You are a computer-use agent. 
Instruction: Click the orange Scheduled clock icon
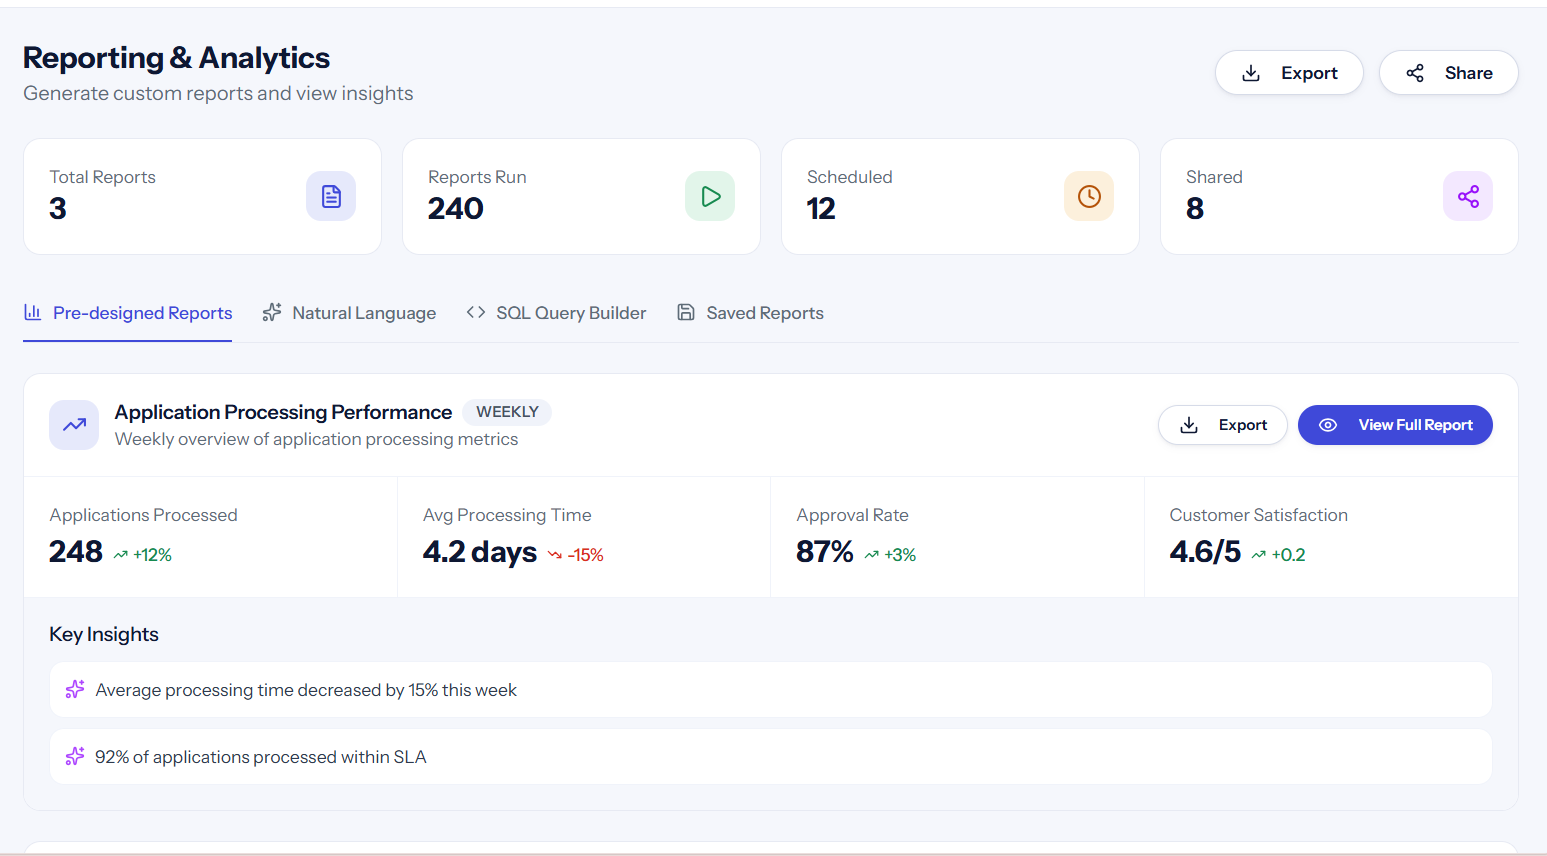[1089, 196]
